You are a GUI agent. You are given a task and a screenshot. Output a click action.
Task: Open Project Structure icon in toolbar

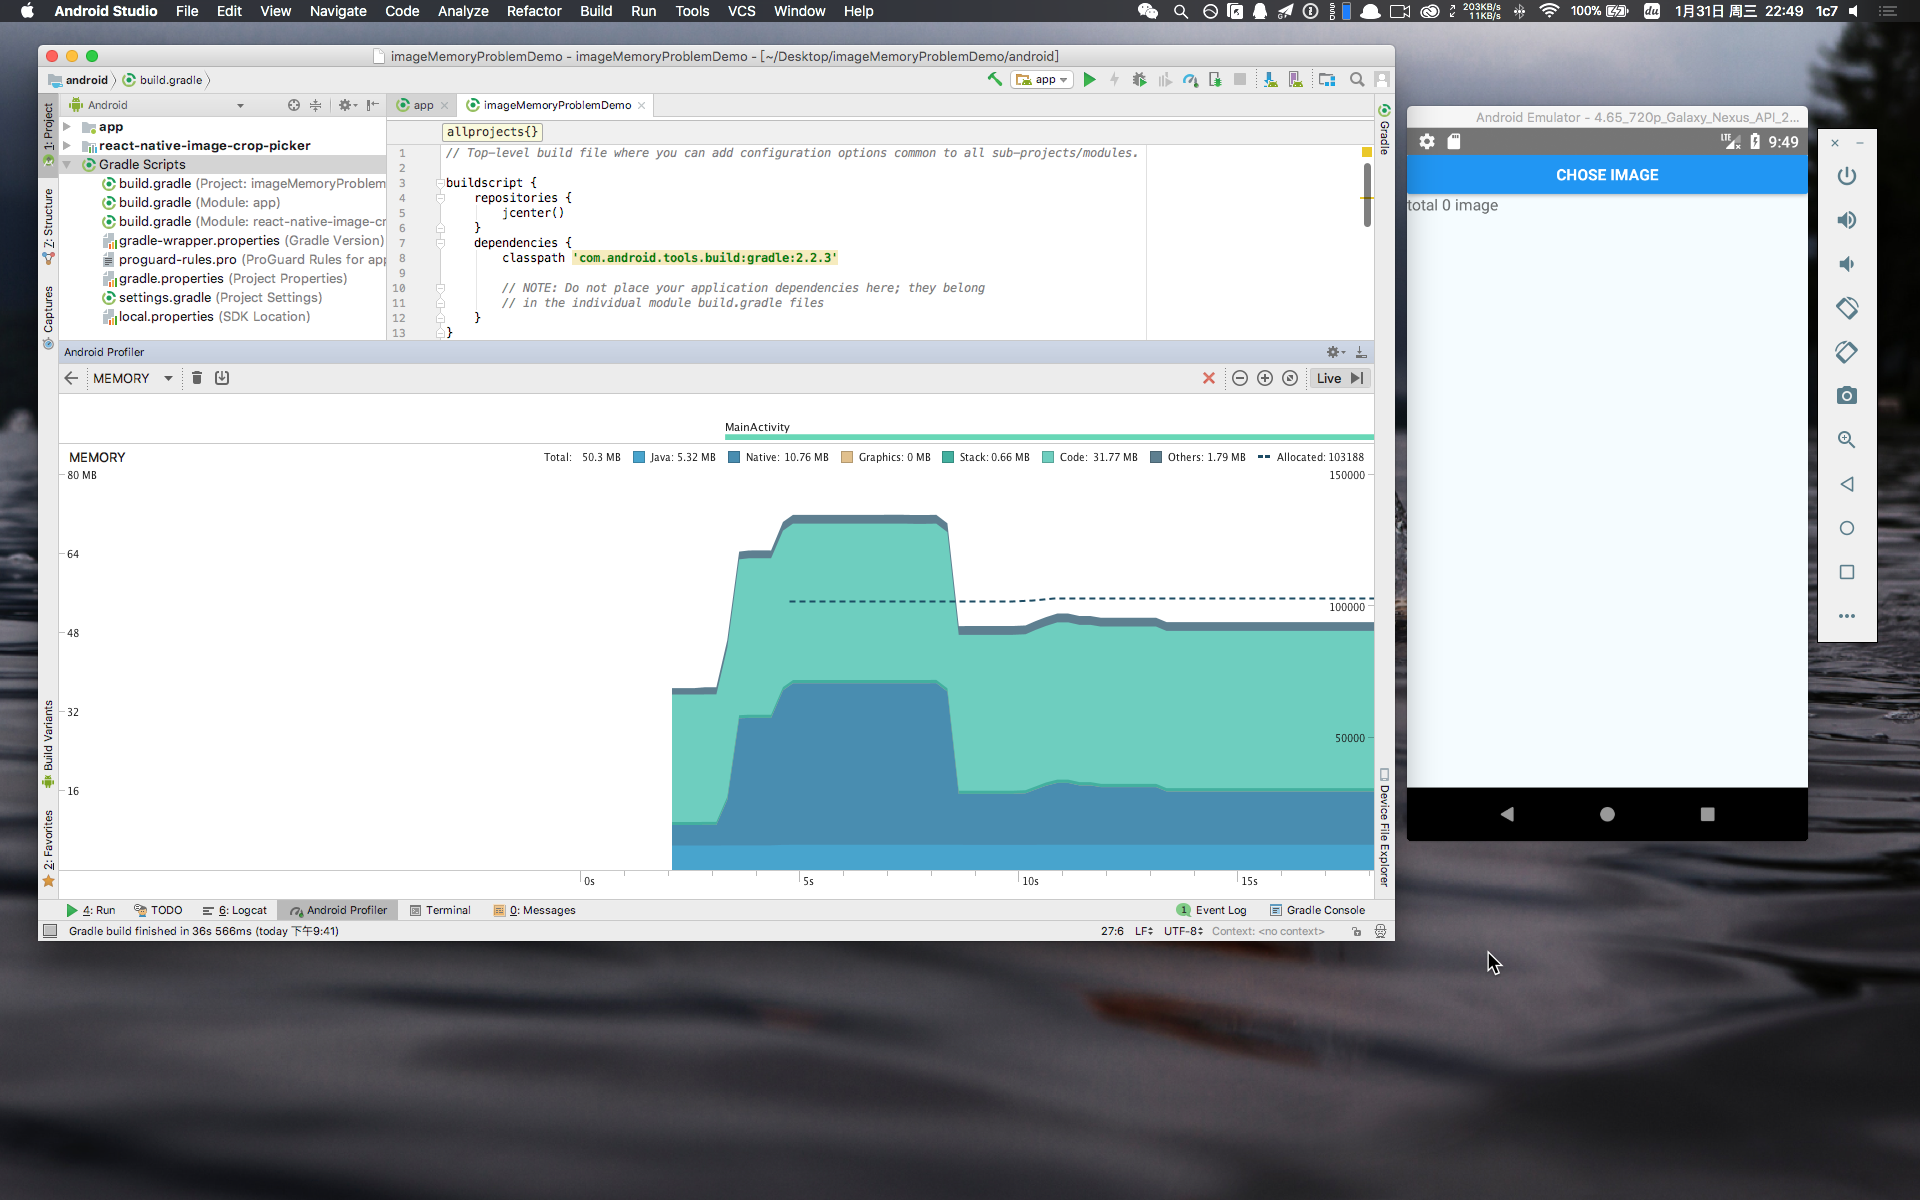pos(1327,79)
